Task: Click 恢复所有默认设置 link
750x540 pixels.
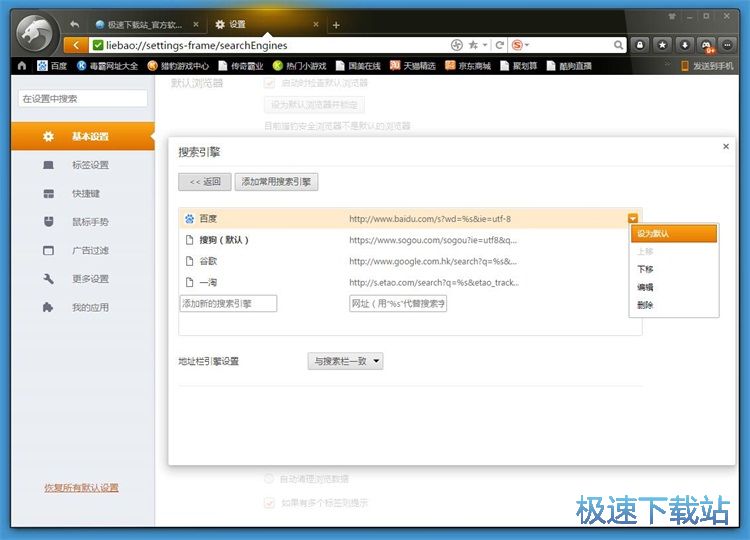Action: [x=81, y=488]
